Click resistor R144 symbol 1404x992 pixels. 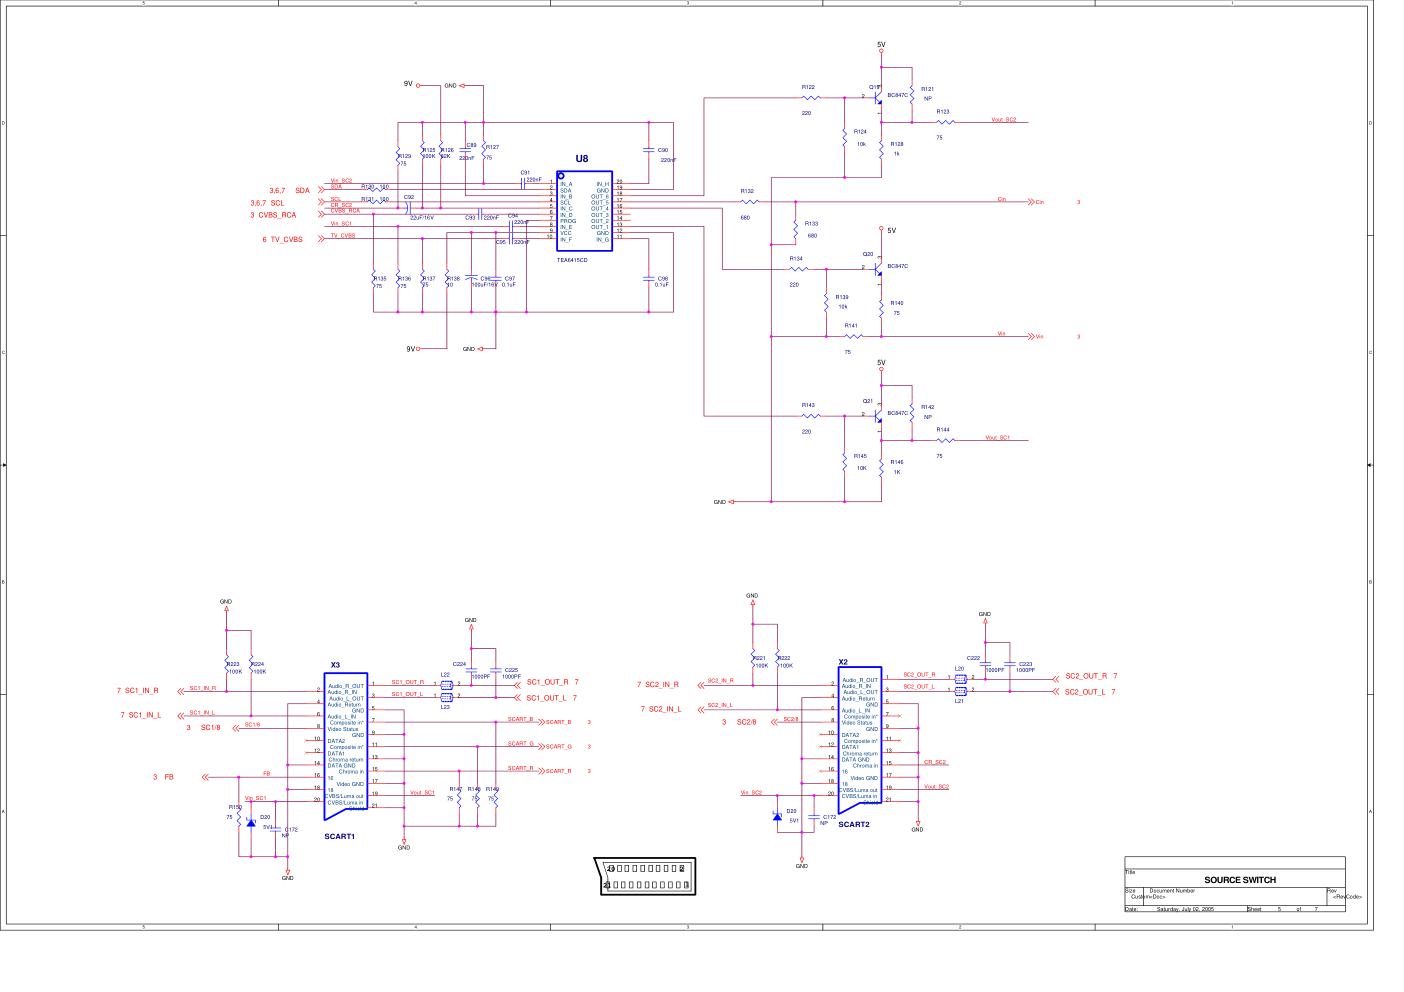coord(945,440)
